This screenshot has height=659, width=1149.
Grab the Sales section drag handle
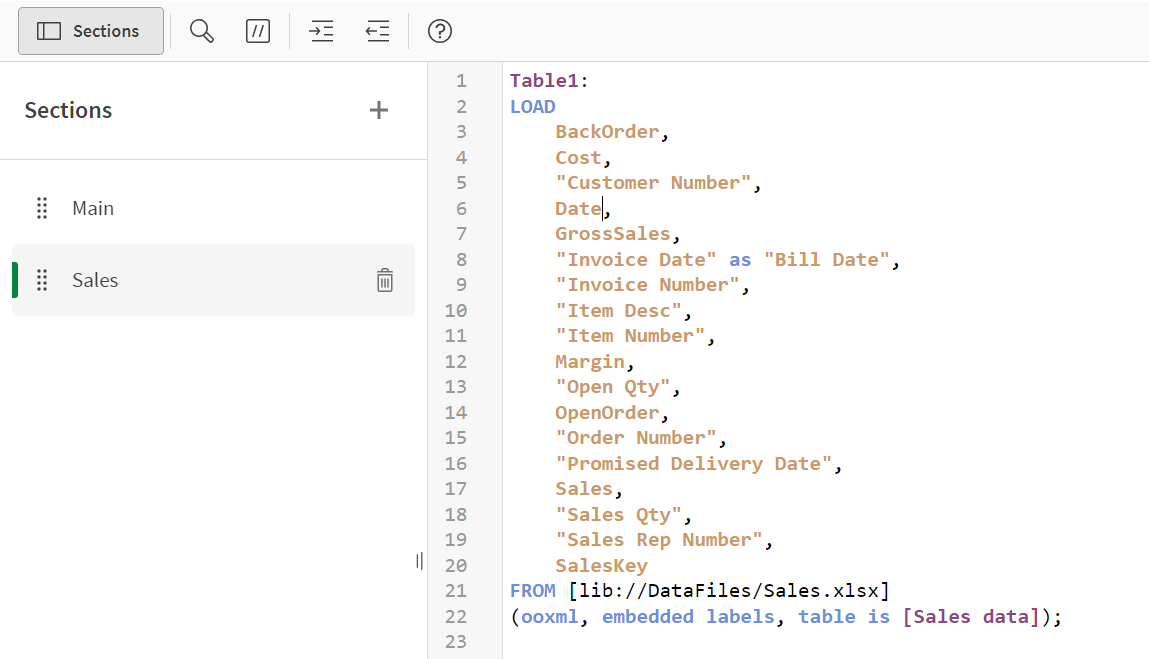pyautogui.click(x=43, y=280)
